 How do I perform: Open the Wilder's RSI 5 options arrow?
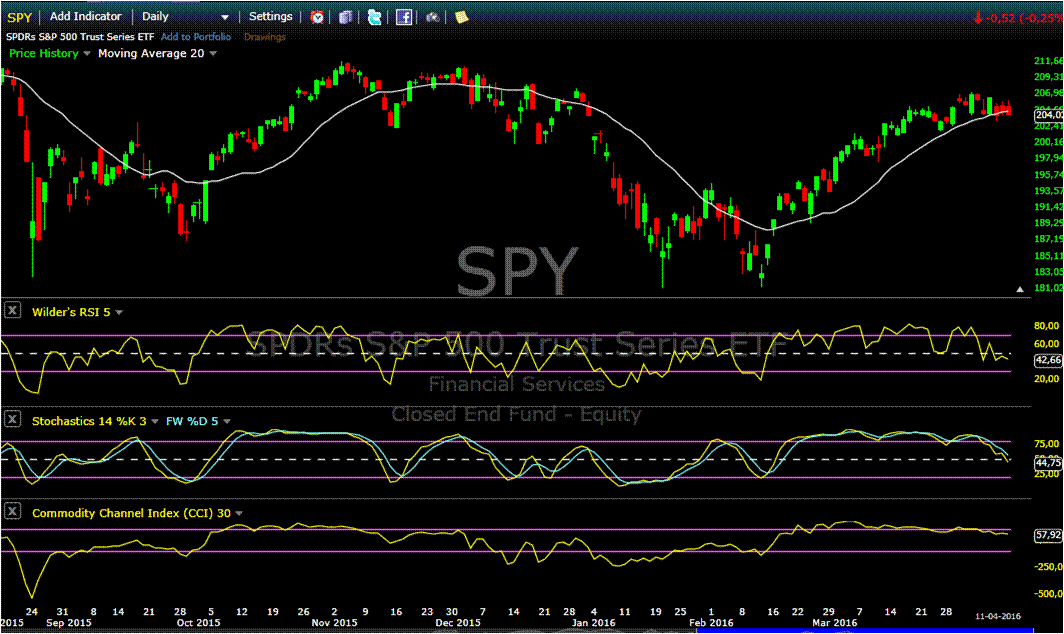pos(119,312)
